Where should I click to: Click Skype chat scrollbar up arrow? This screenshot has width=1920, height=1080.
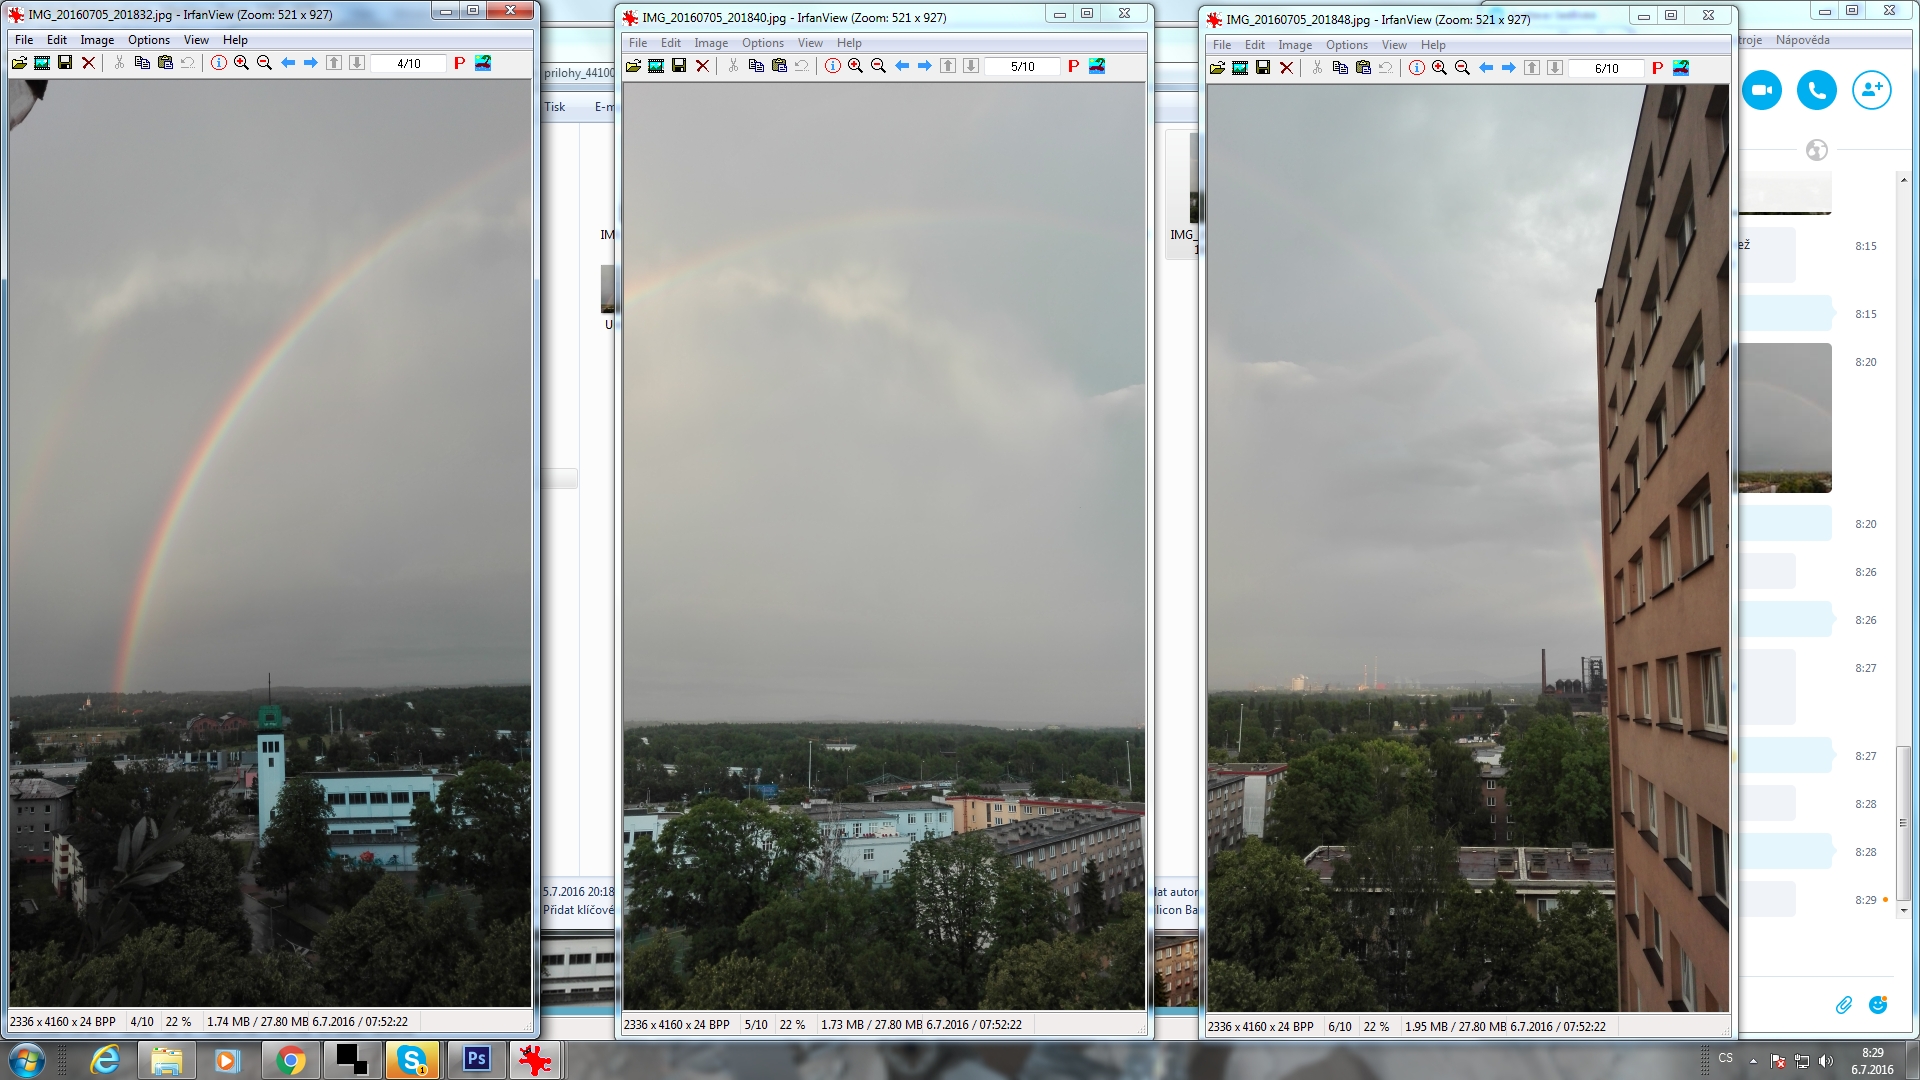[1903, 179]
